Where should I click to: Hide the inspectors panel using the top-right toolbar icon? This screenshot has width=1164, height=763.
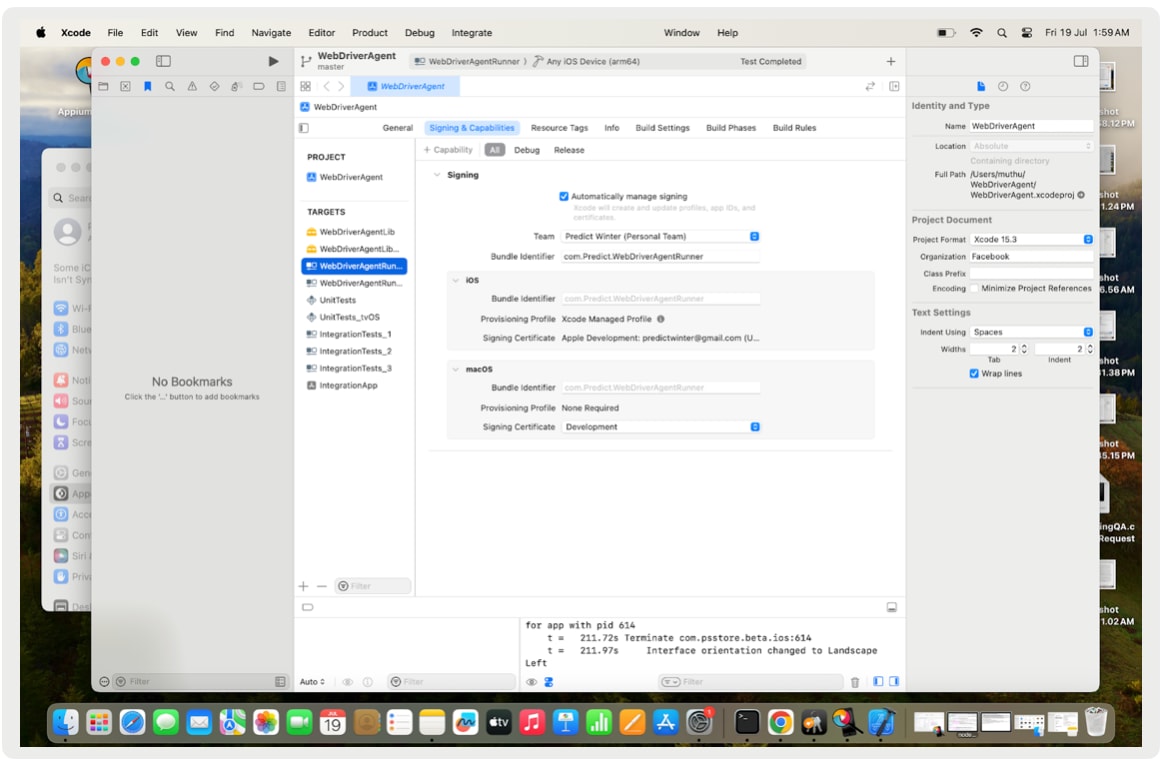point(1080,61)
